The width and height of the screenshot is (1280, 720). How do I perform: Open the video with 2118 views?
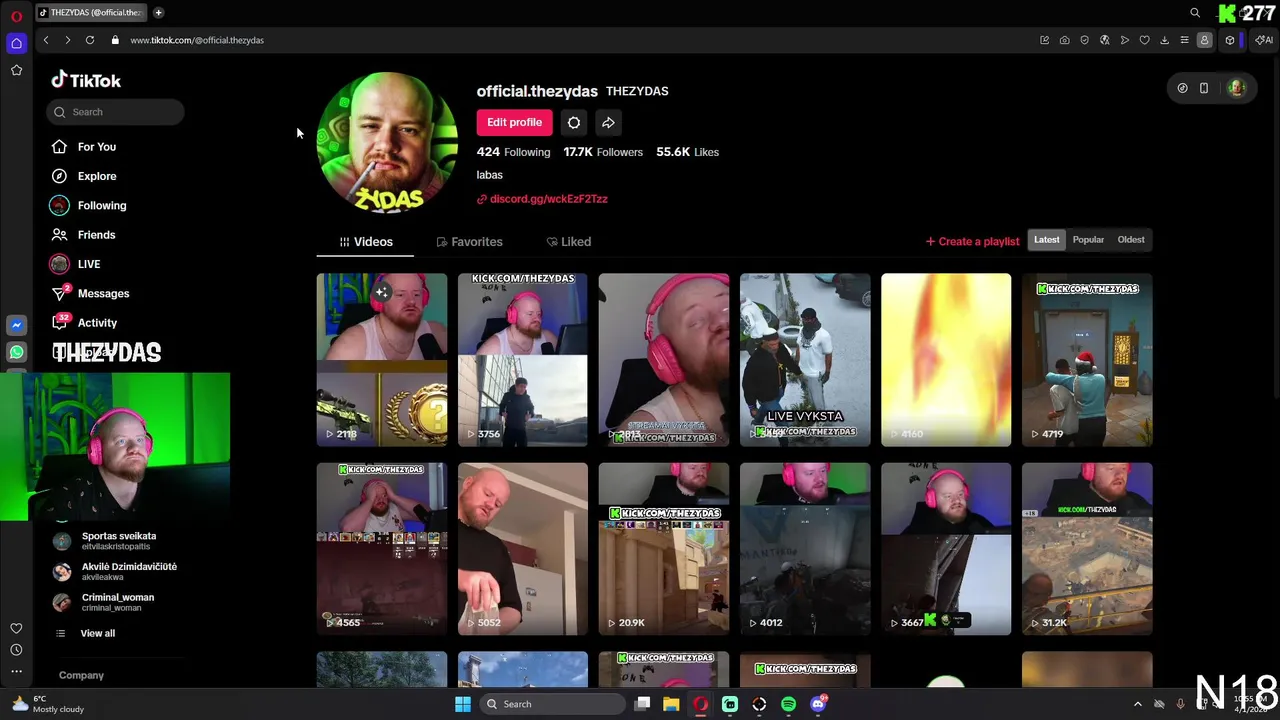382,360
